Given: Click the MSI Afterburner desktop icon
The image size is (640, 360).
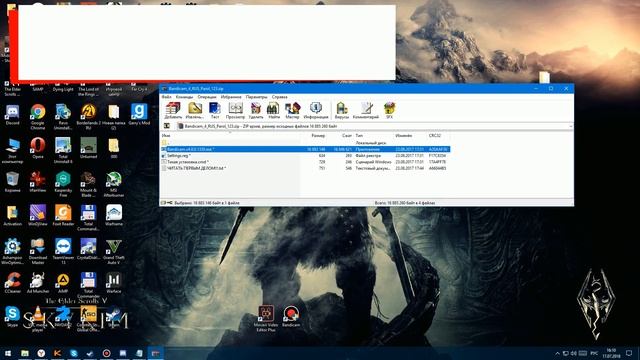Looking at the screenshot, I should click(113, 184).
